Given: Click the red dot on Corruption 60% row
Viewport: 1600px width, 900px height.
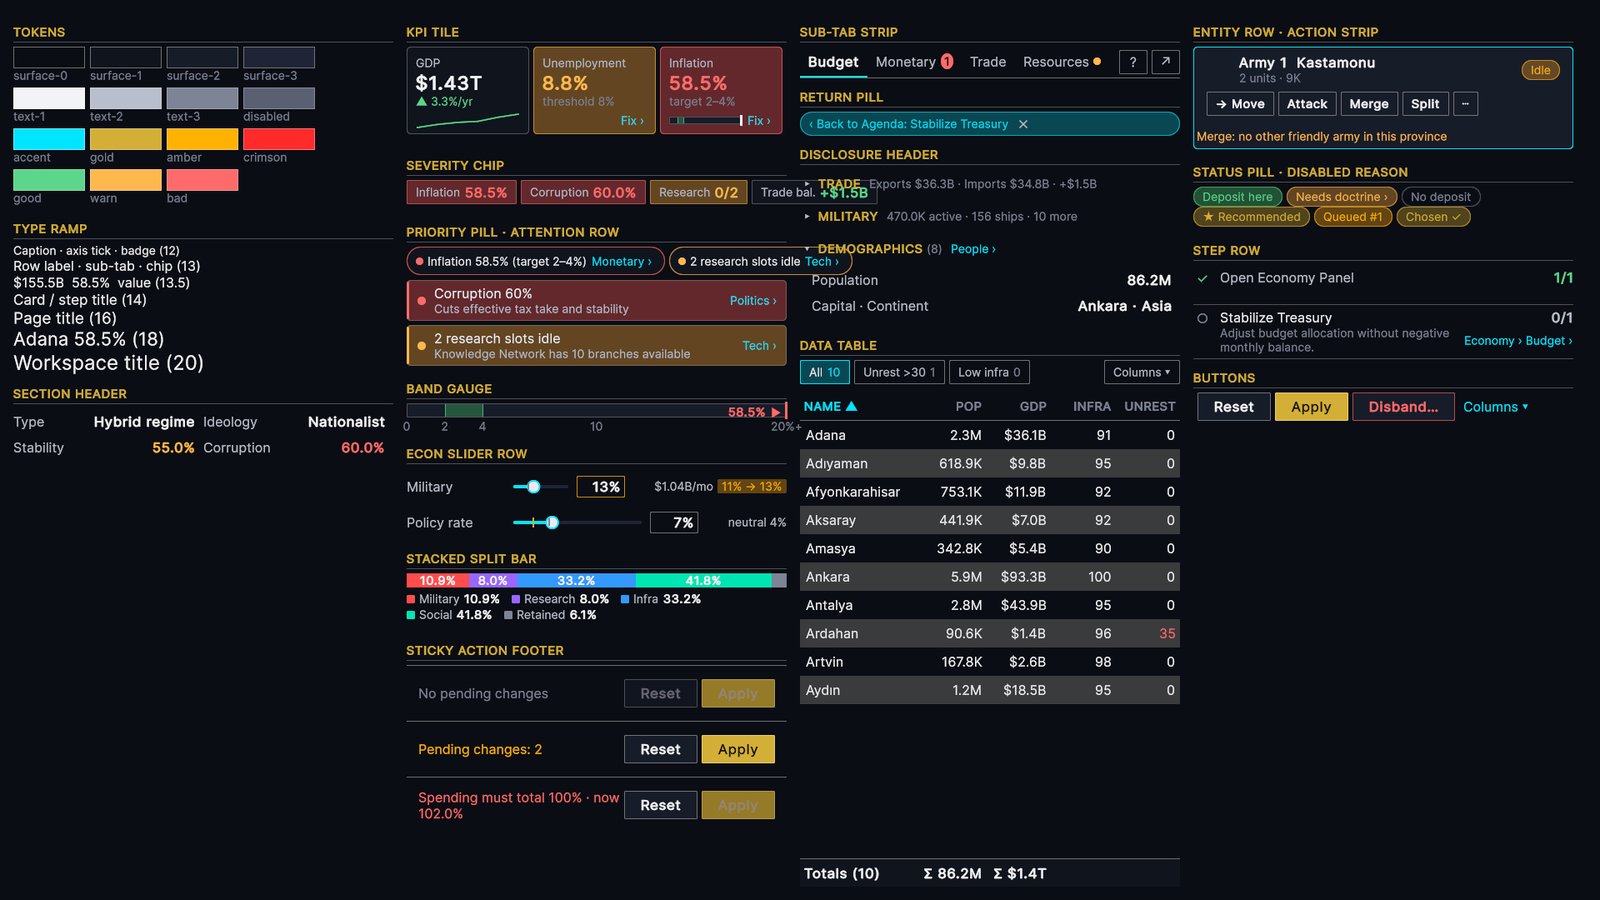Looking at the screenshot, I should pyautogui.click(x=422, y=300).
